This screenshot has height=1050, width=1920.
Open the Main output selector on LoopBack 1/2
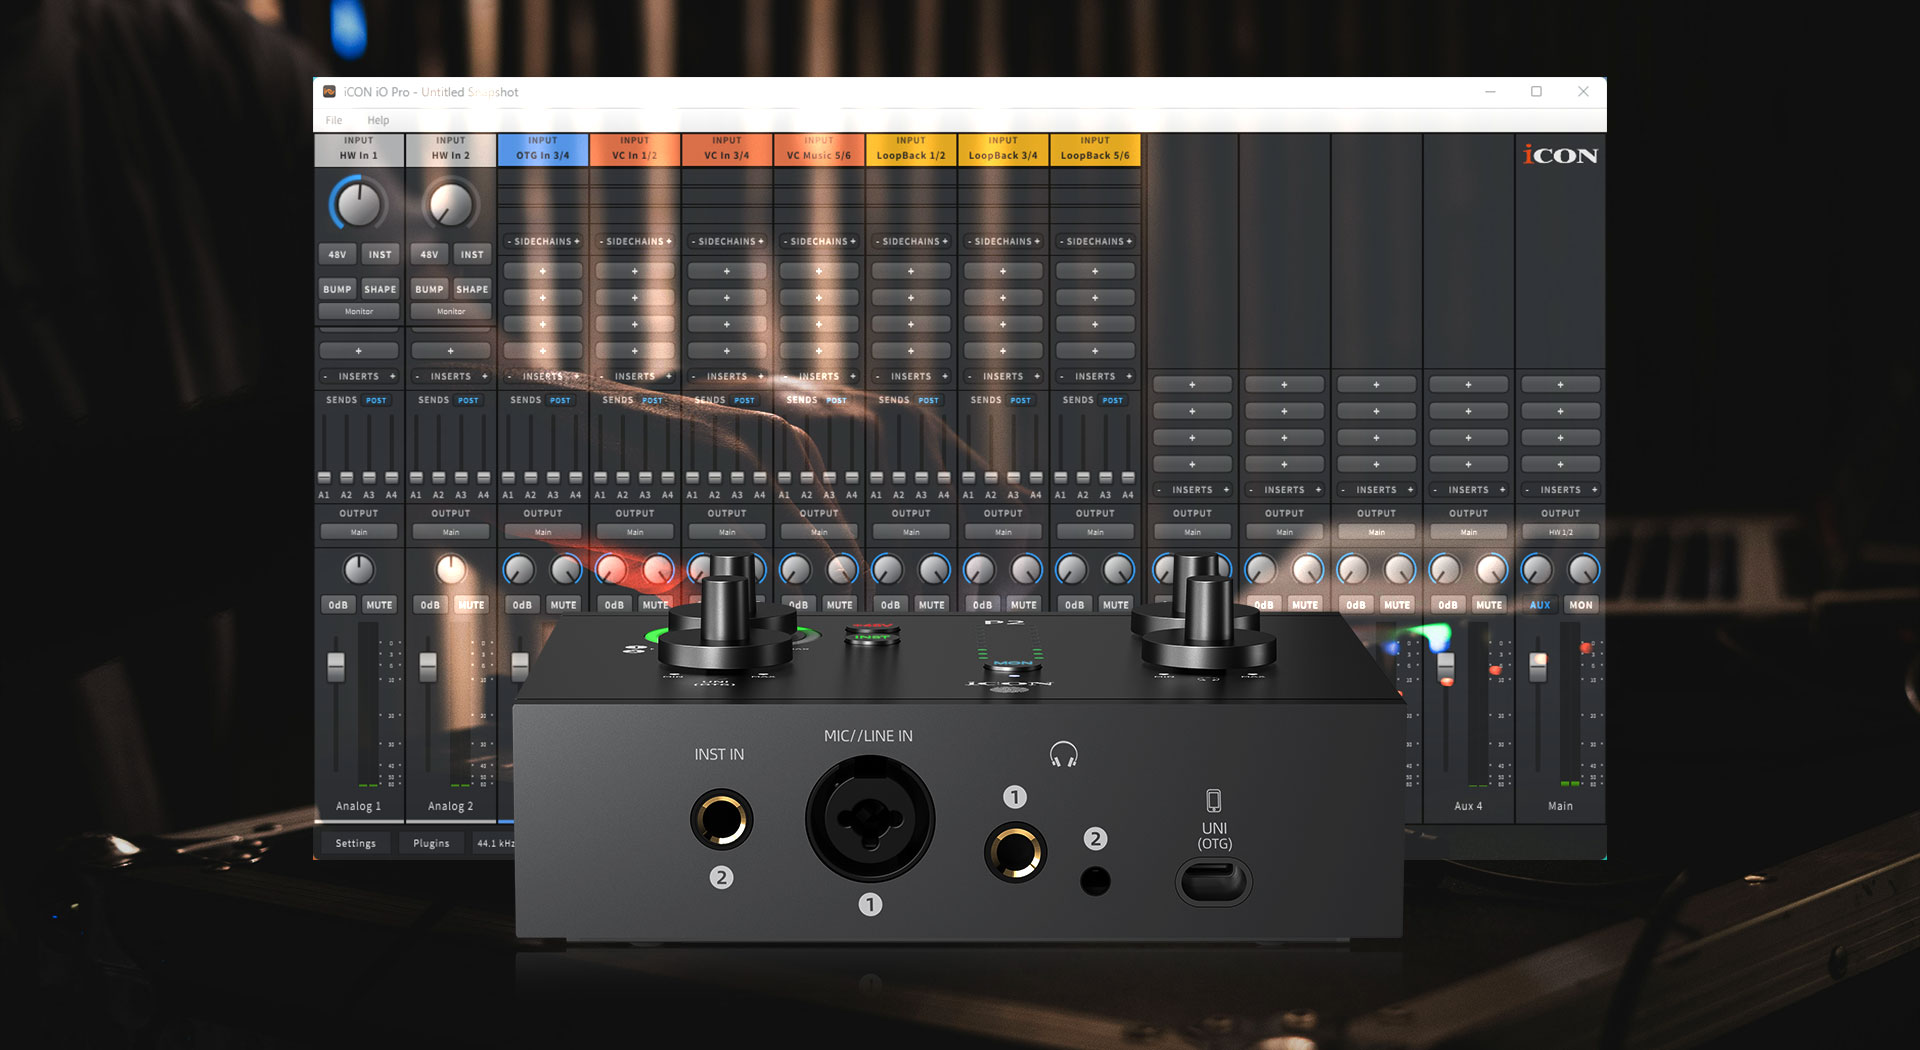911,532
